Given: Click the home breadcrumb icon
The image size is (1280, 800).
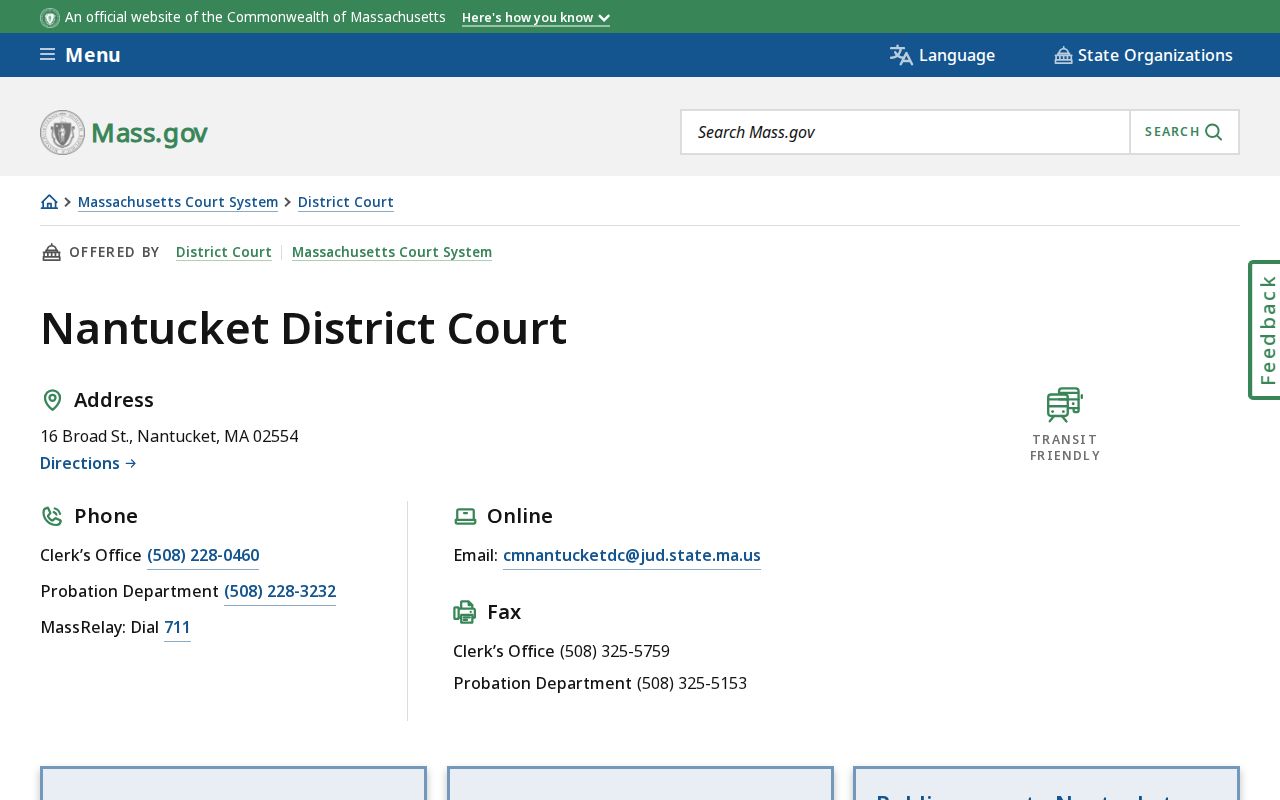Looking at the screenshot, I should point(49,202).
